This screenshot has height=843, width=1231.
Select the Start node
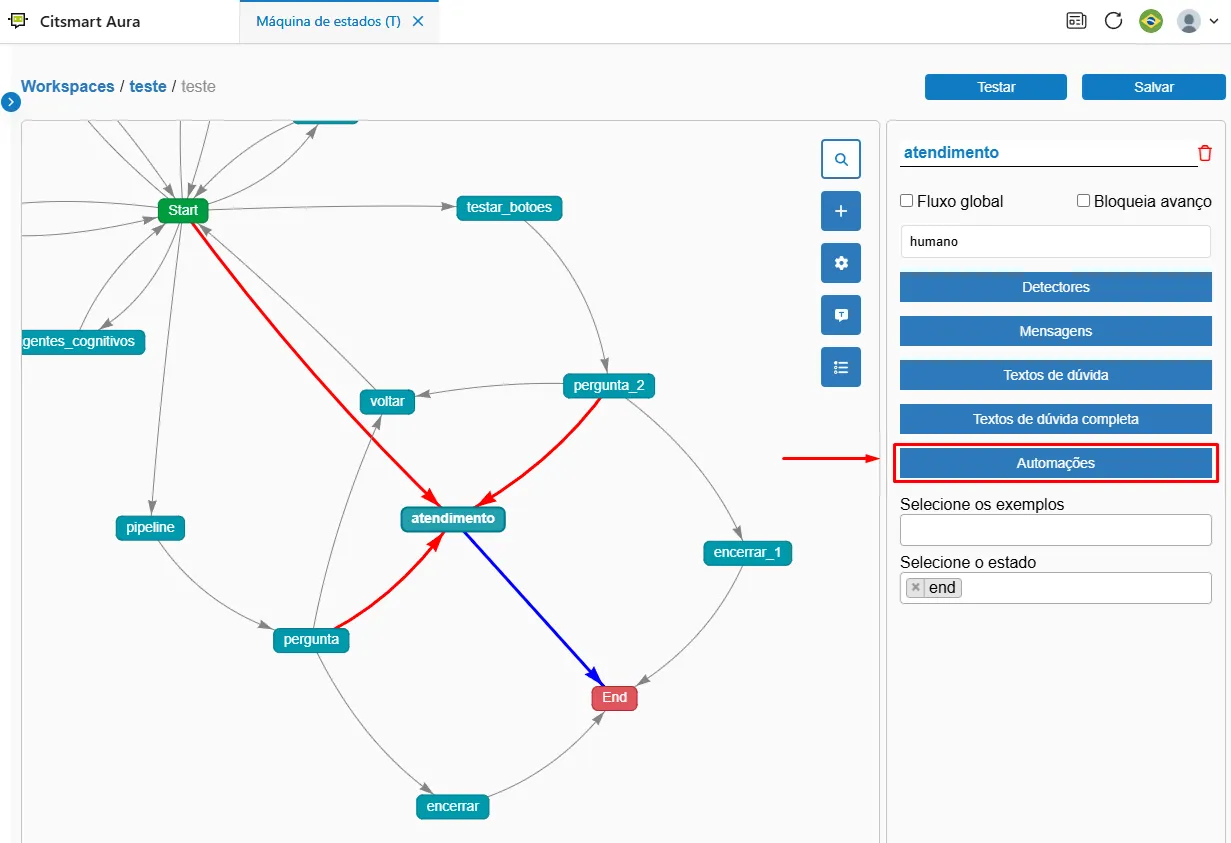point(183,211)
